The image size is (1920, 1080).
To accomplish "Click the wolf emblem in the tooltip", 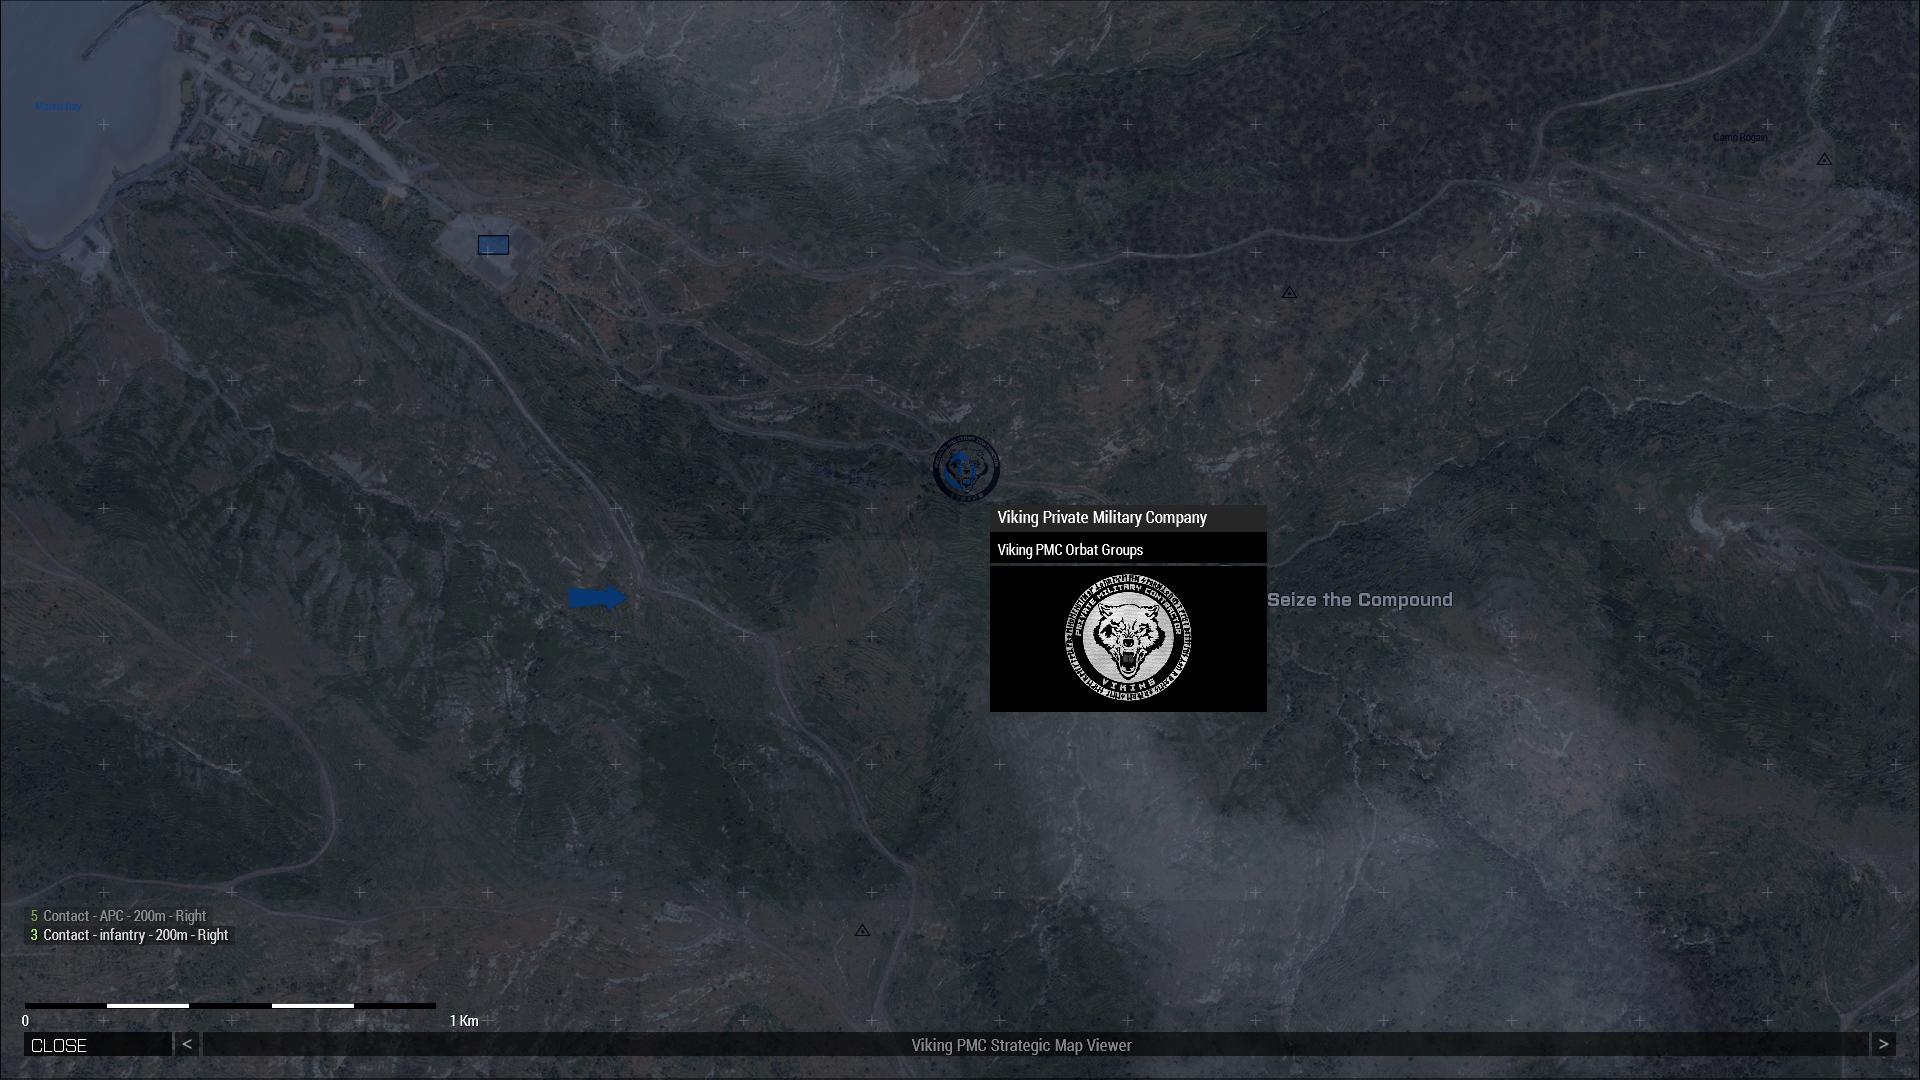I will pyautogui.click(x=1128, y=638).
